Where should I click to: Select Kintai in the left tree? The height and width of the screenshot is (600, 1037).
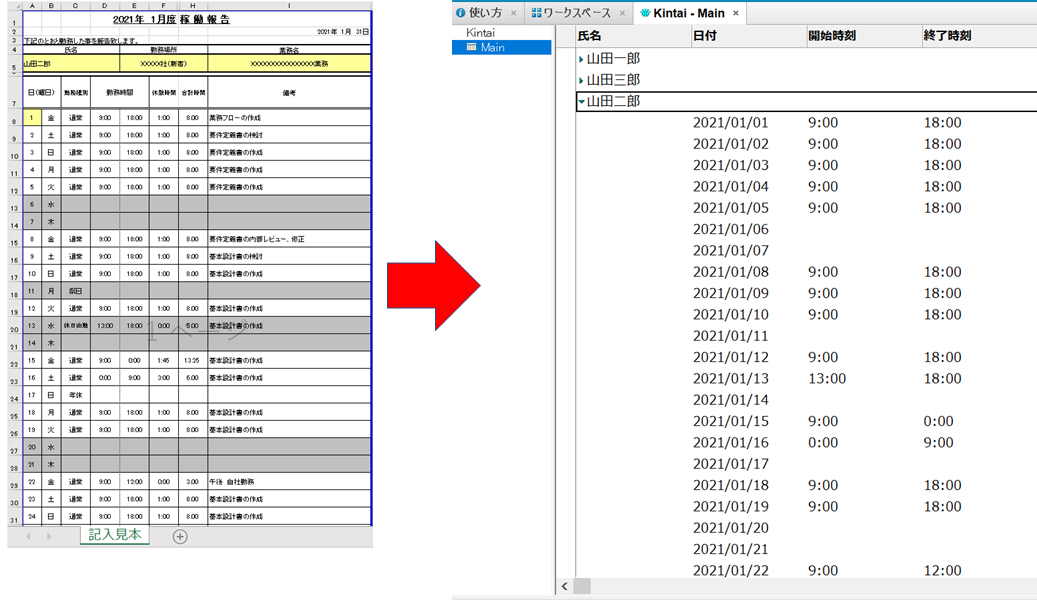(480, 32)
